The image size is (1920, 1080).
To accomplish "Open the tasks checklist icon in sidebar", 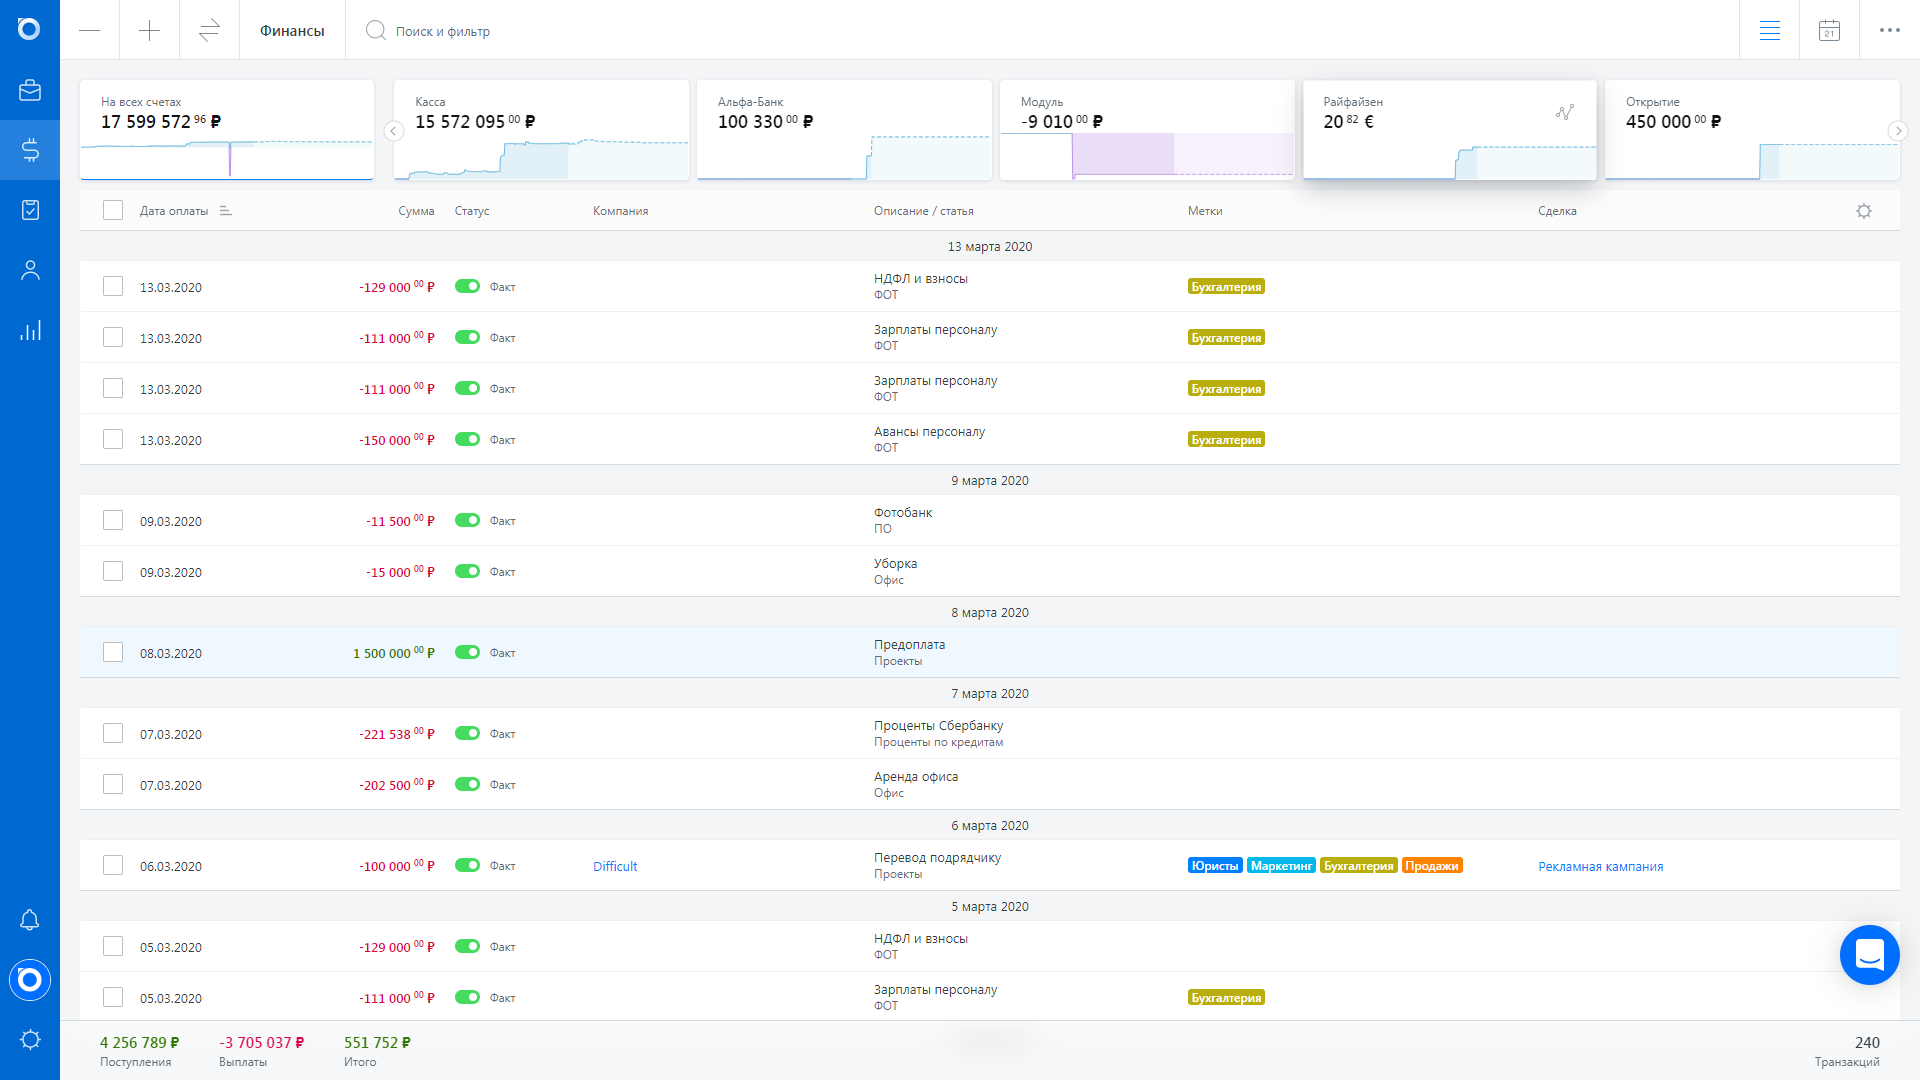I will (30, 210).
